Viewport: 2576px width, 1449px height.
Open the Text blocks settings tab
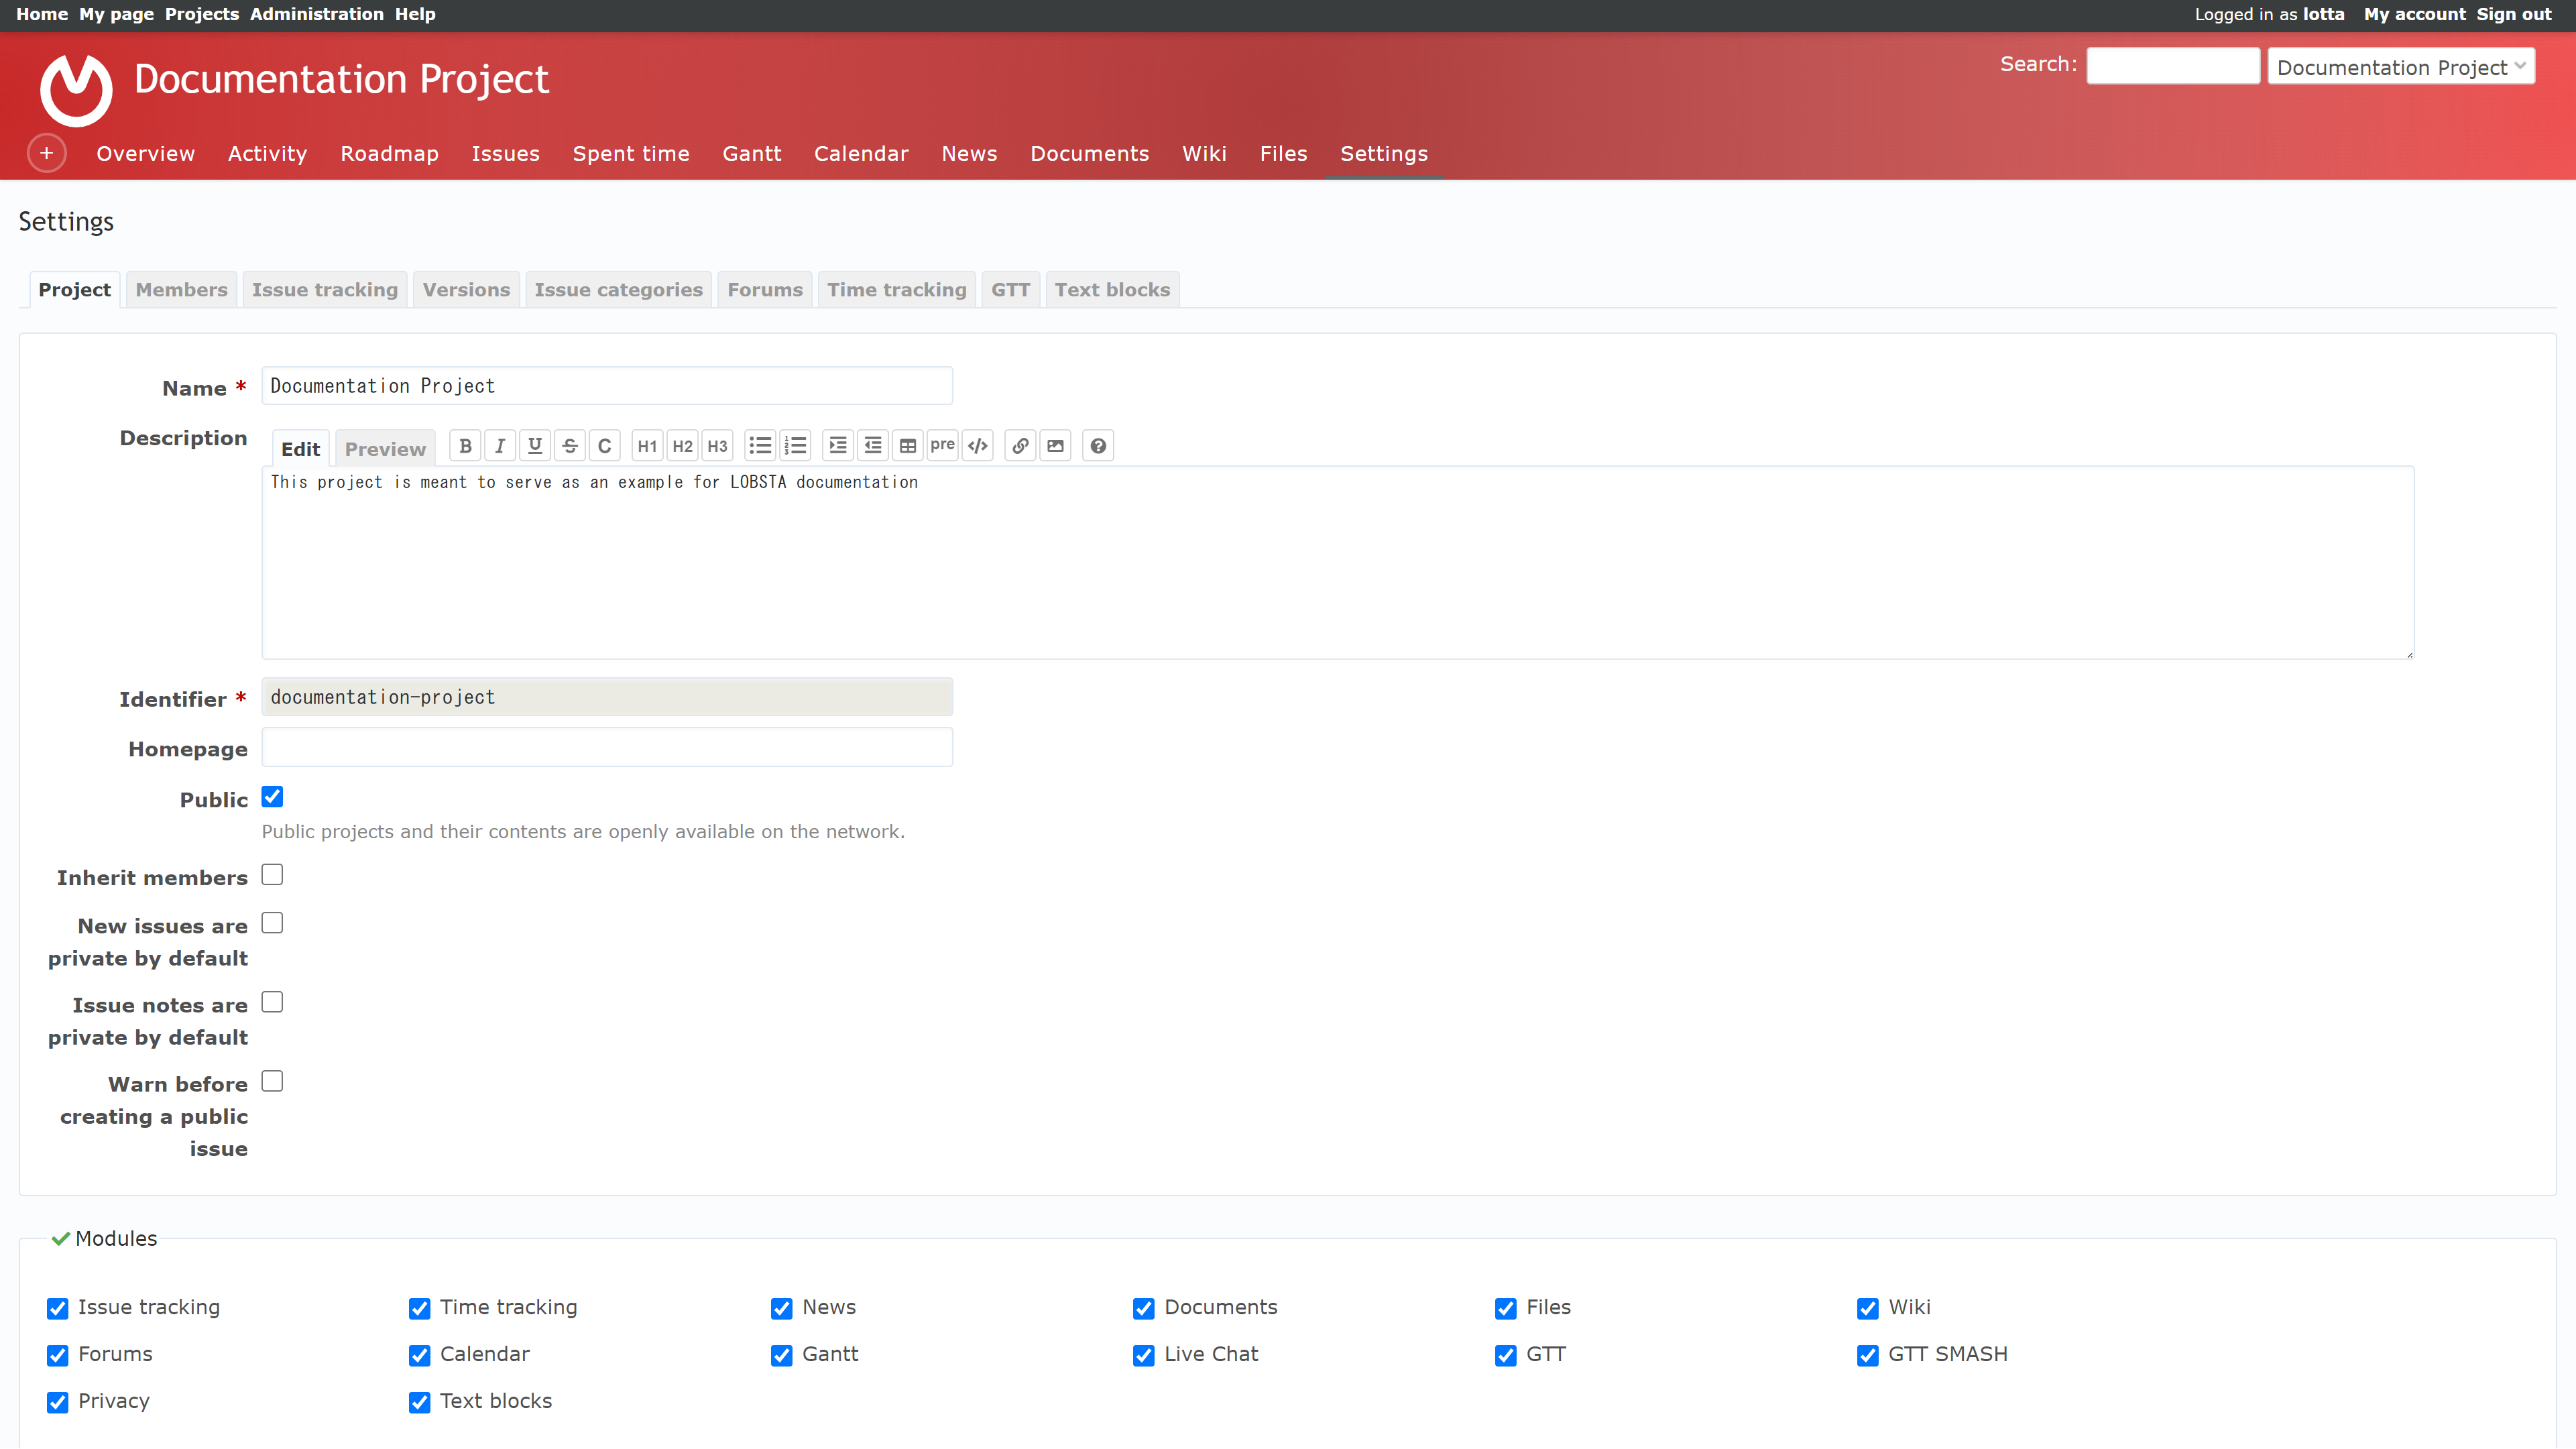tap(1112, 290)
